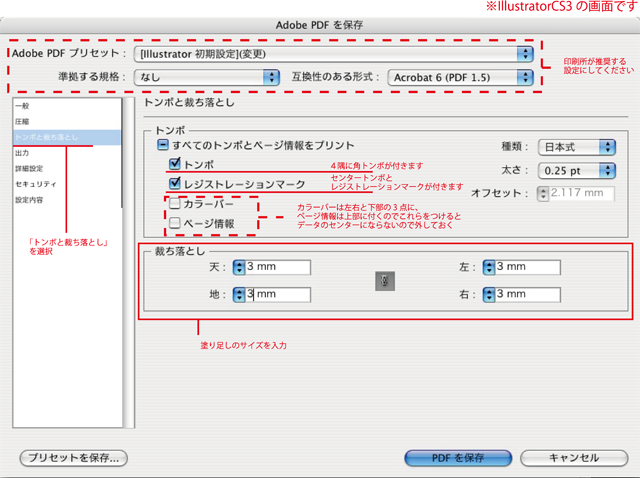Click the 天 bleed value field
Viewport: 640px width, 478px height.
point(278,267)
